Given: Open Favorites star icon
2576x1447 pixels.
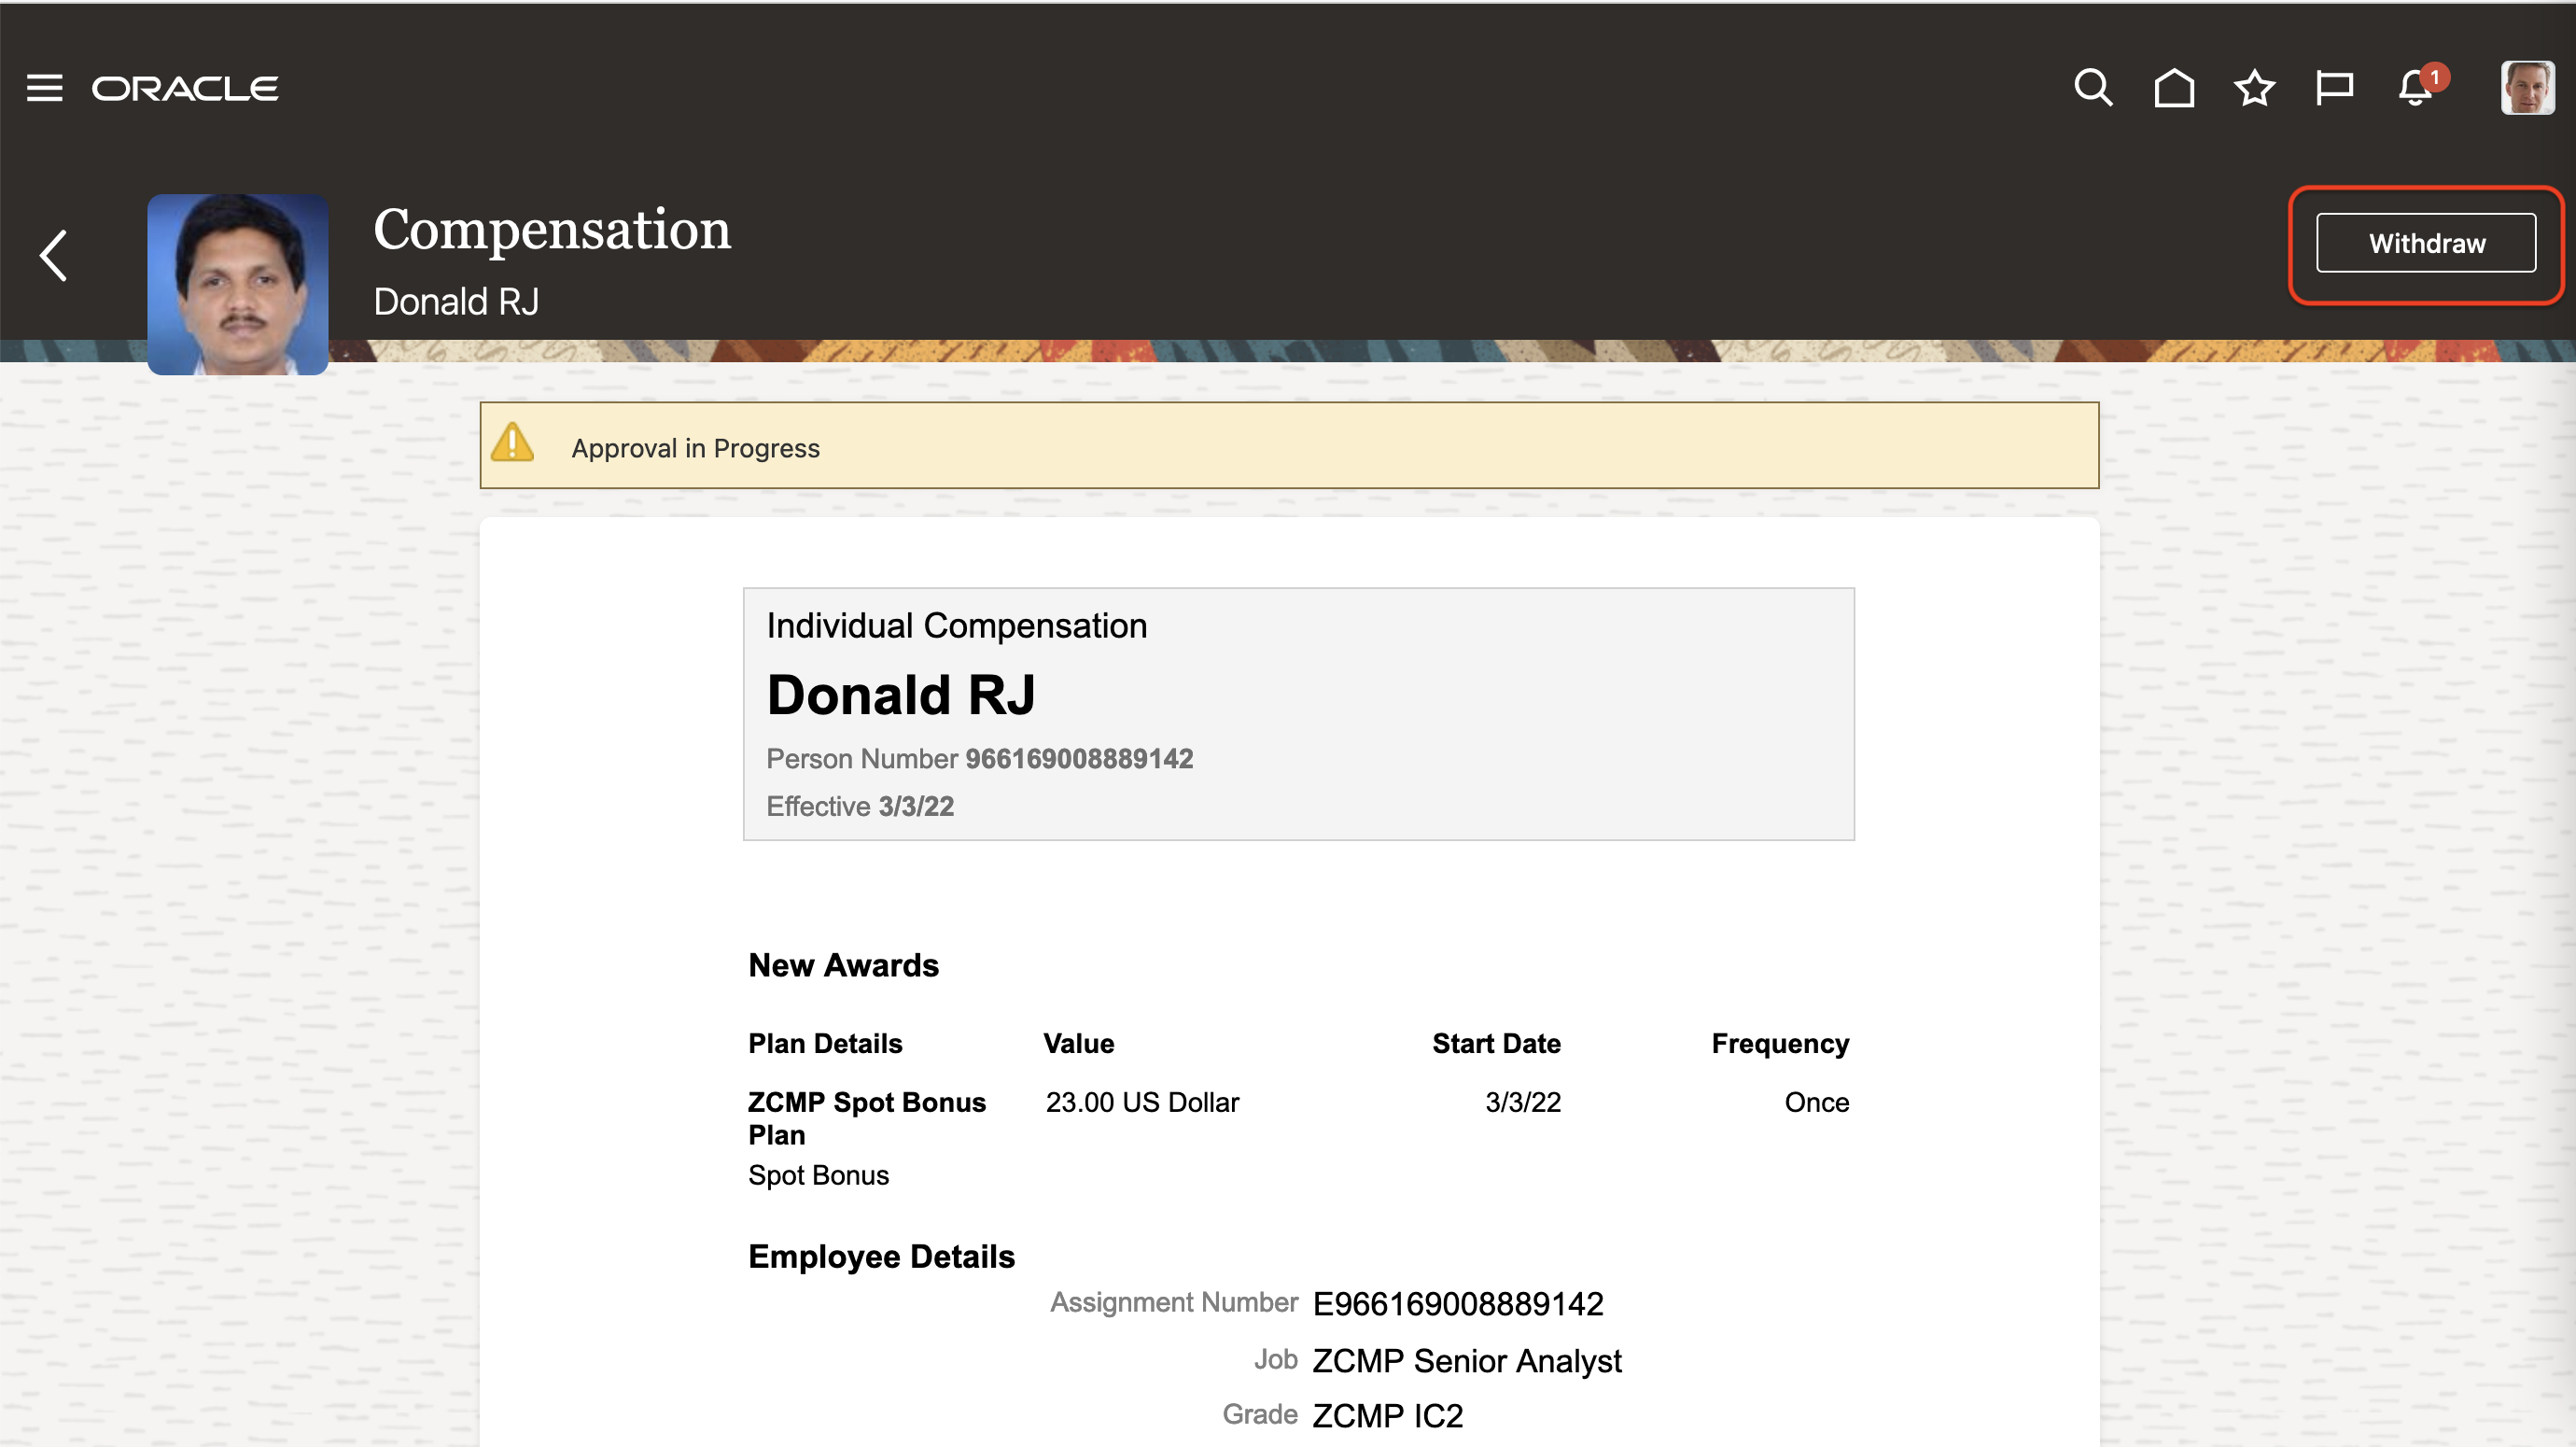Looking at the screenshot, I should click(x=2254, y=88).
